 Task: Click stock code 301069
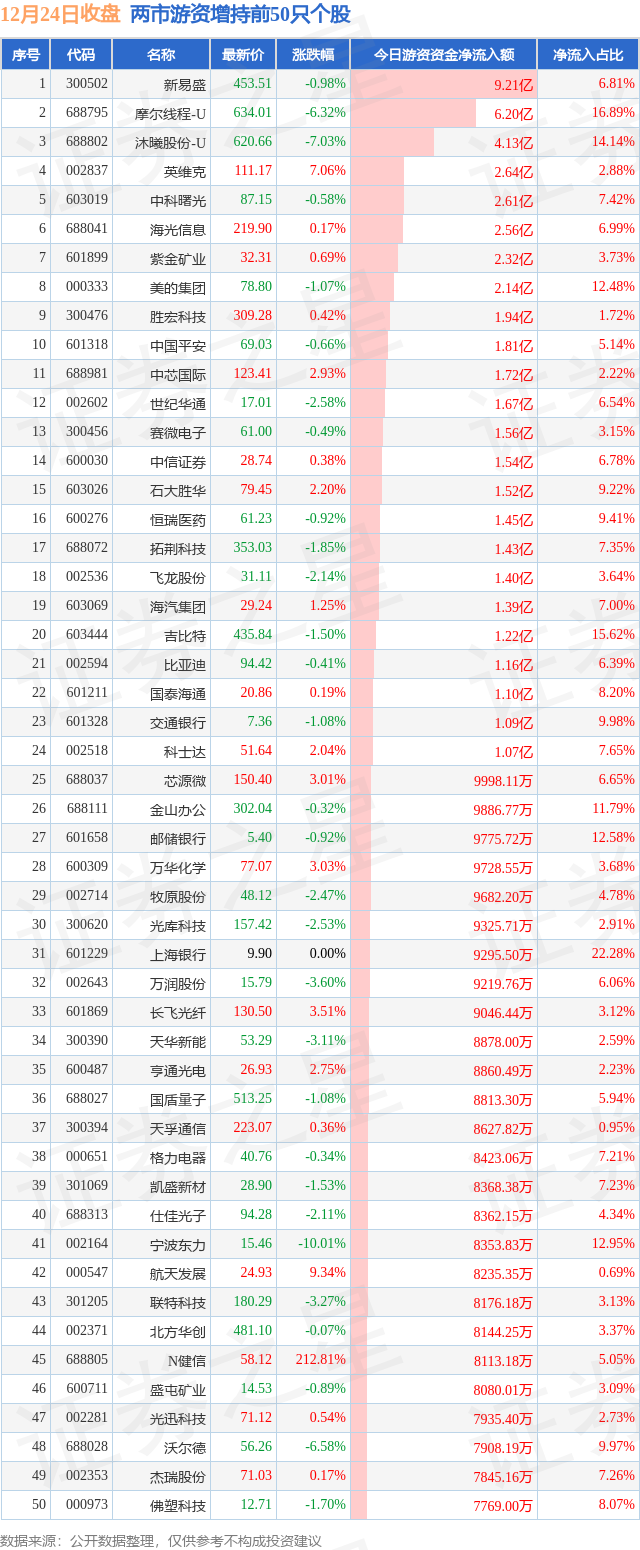tap(86, 1186)
